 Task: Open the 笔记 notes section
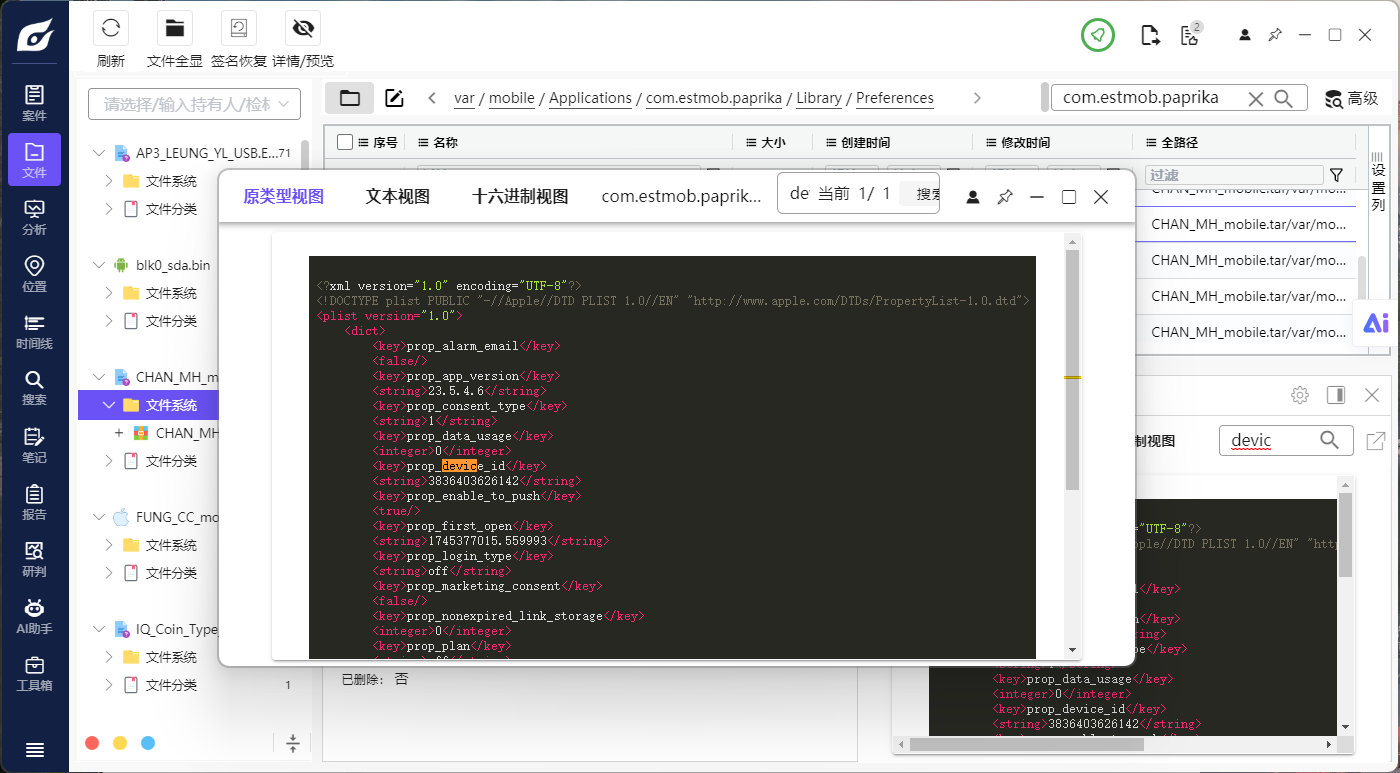pos(34,445)
